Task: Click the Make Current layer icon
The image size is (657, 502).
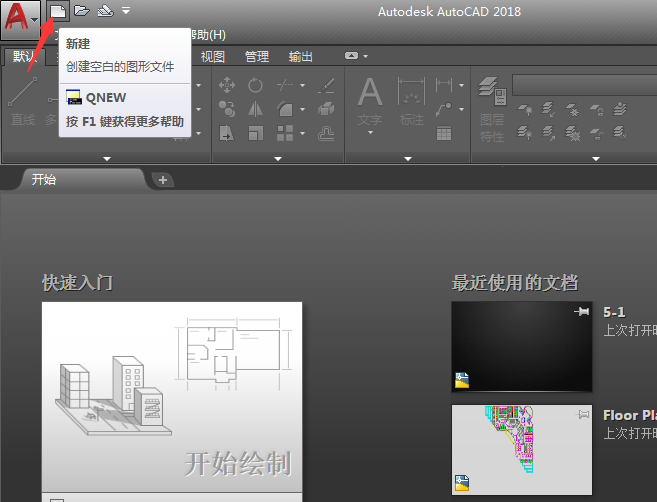Action: coord(620,110)
